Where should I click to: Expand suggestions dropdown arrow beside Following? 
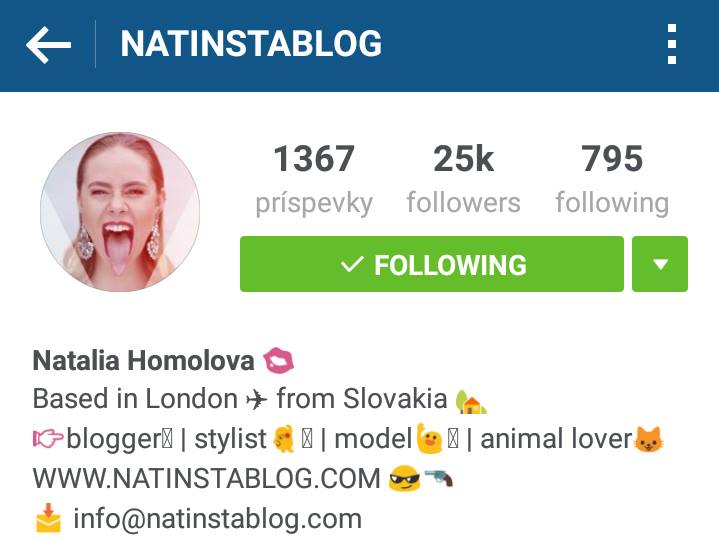(x=660, y=264)
